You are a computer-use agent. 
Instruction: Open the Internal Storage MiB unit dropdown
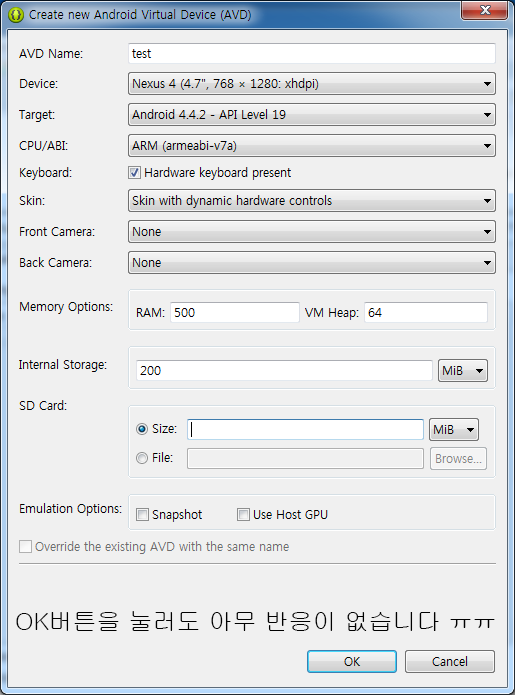point(463,371)
